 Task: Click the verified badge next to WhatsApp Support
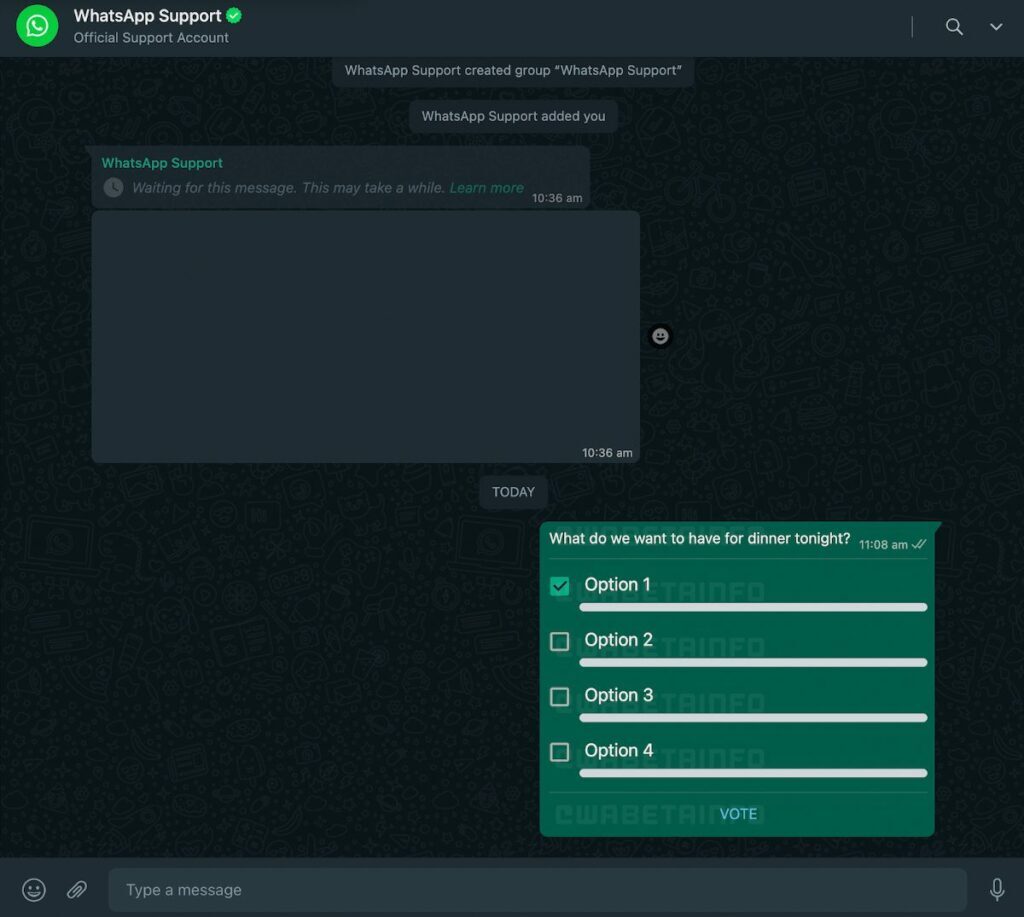[234, 16]
